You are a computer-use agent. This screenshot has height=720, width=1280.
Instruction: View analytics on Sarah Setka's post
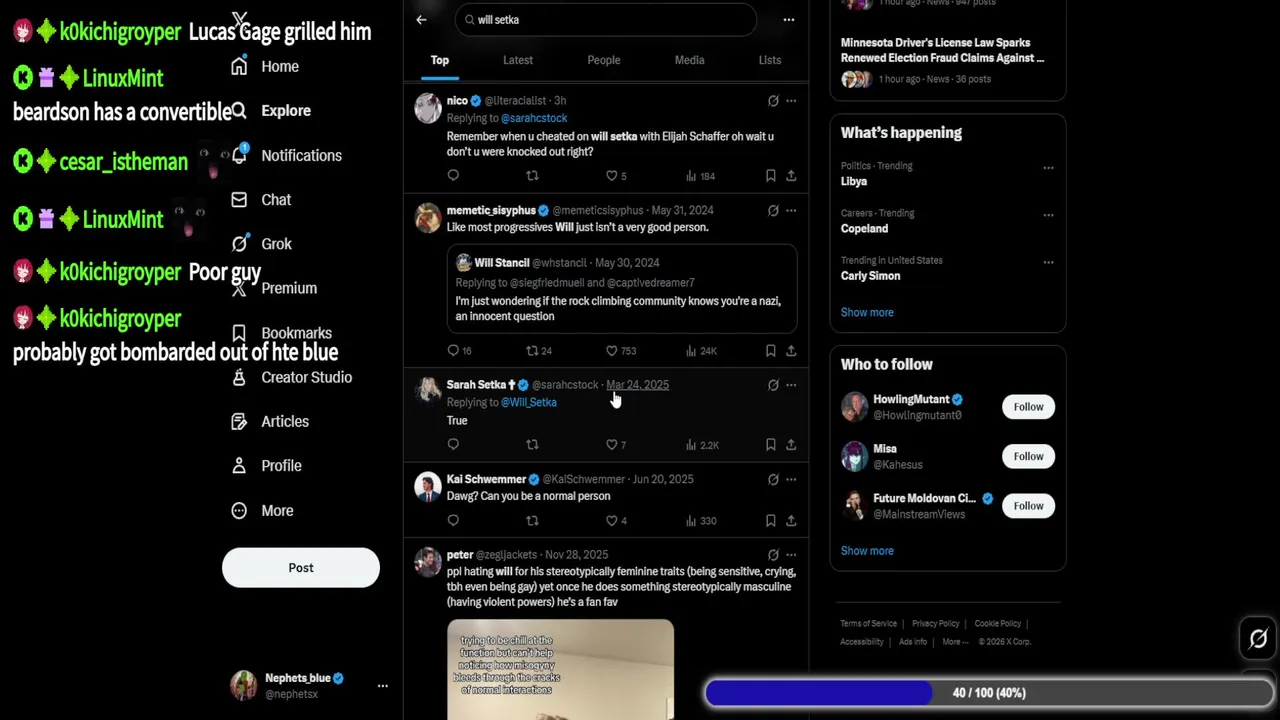[x=701, y=445]
